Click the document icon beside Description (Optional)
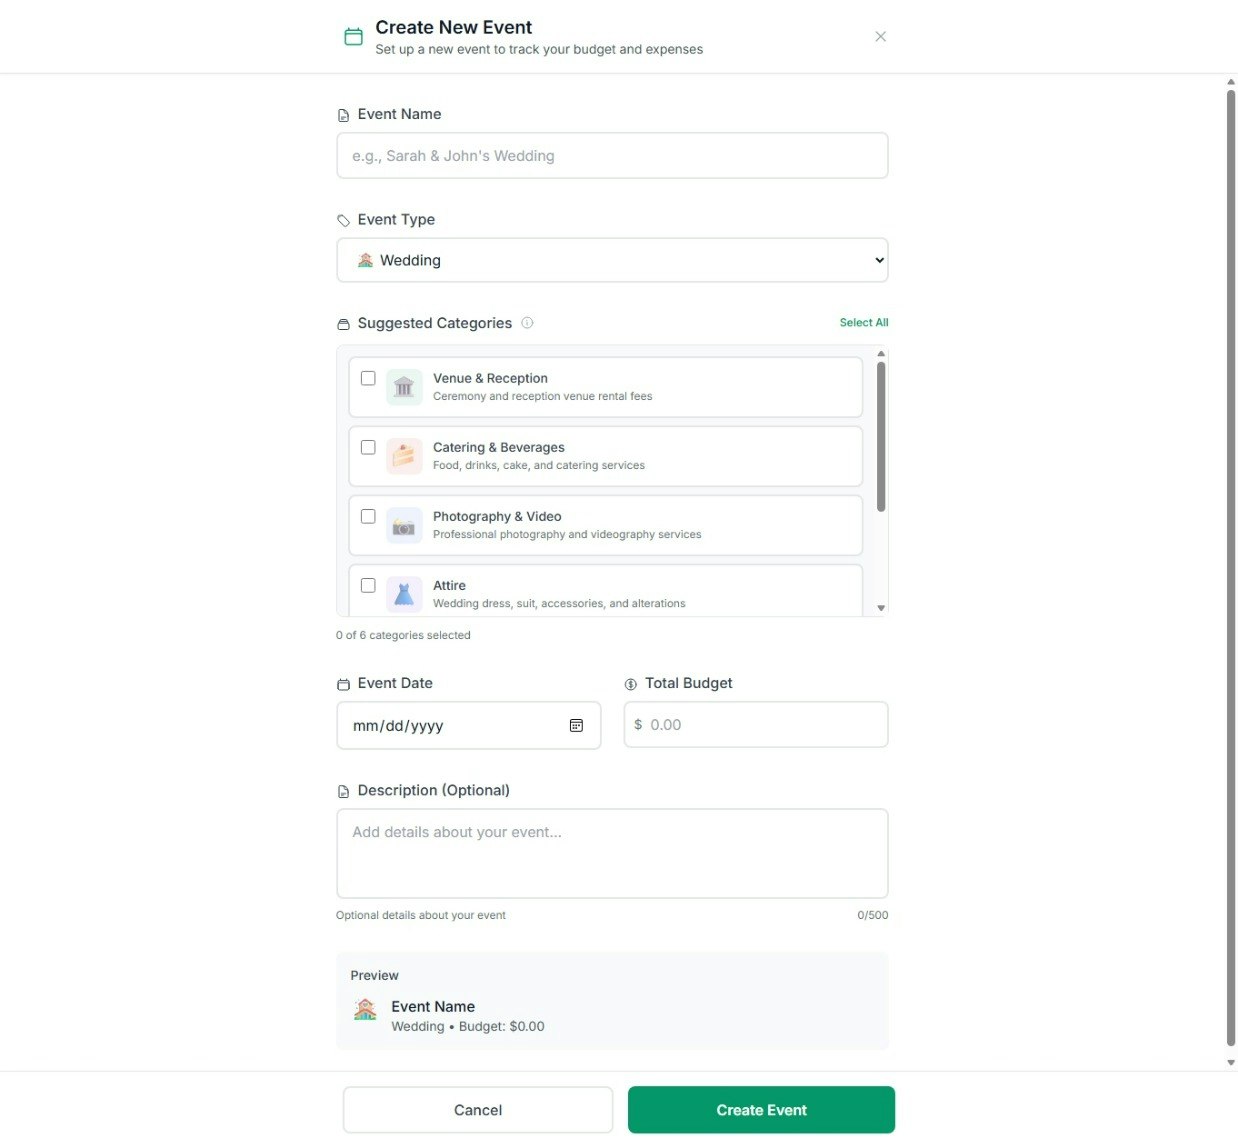 (x=343, y=790)
